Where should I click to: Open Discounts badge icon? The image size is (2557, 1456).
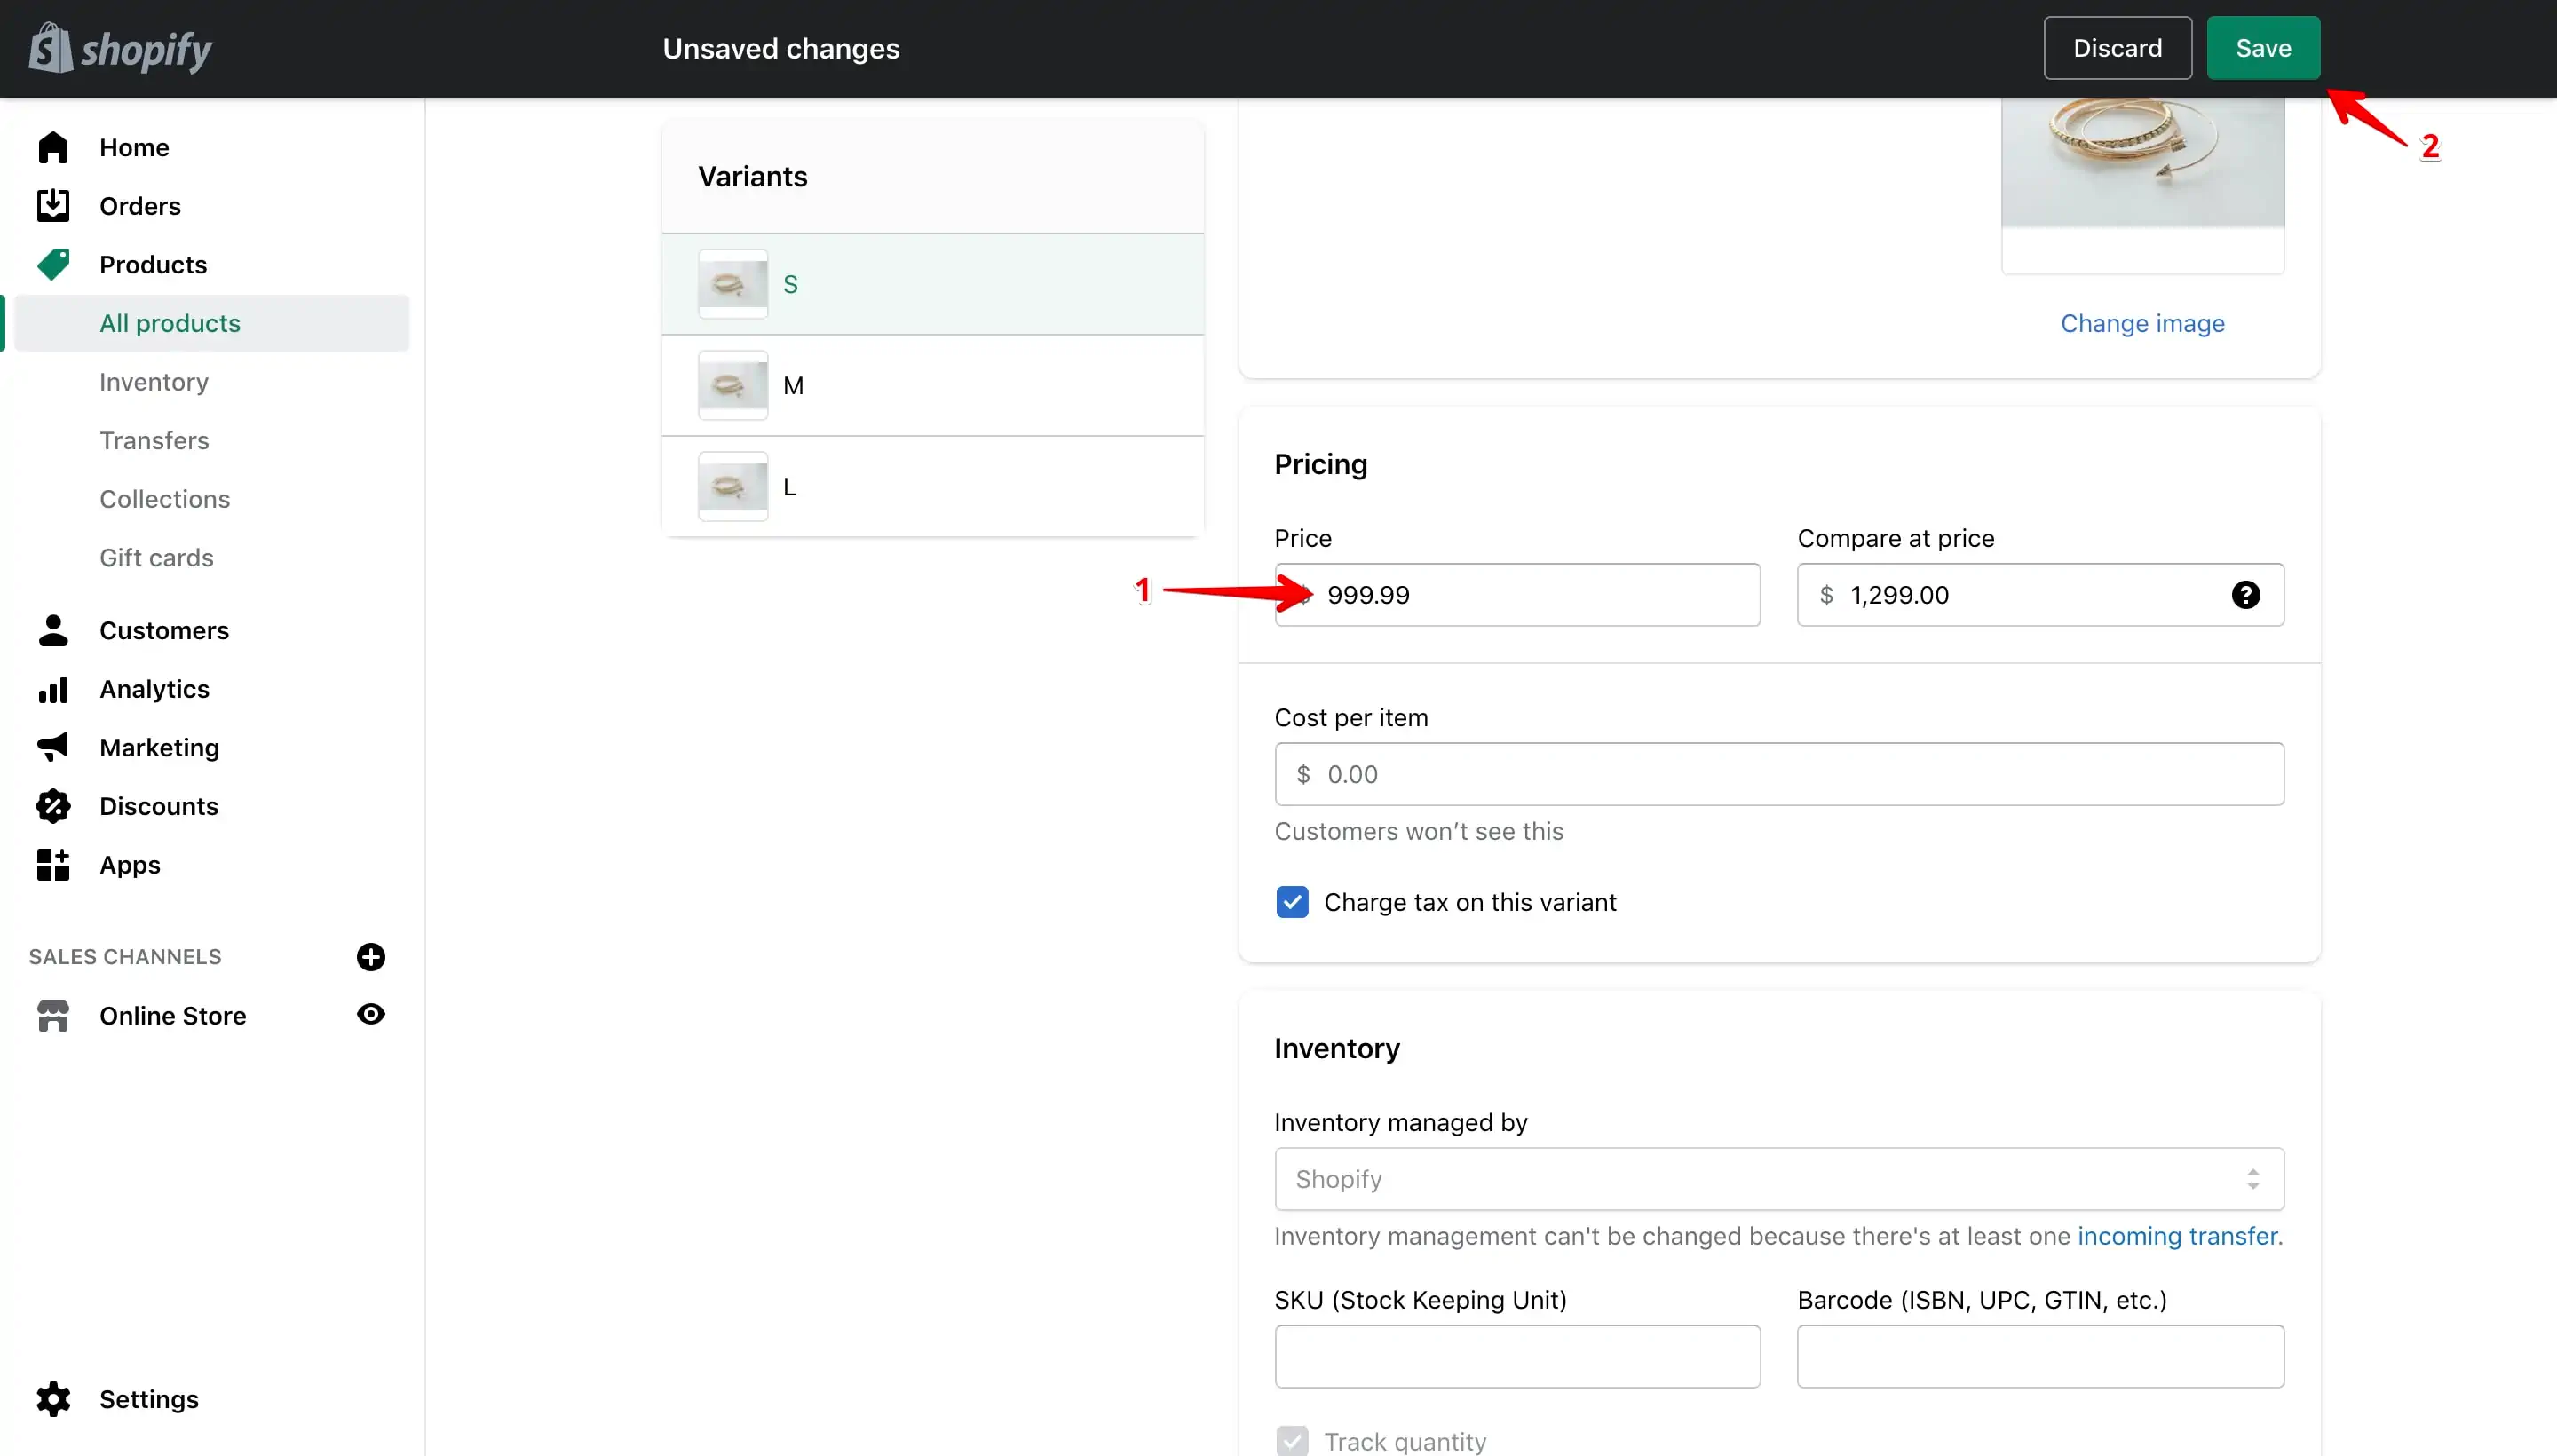53,806
